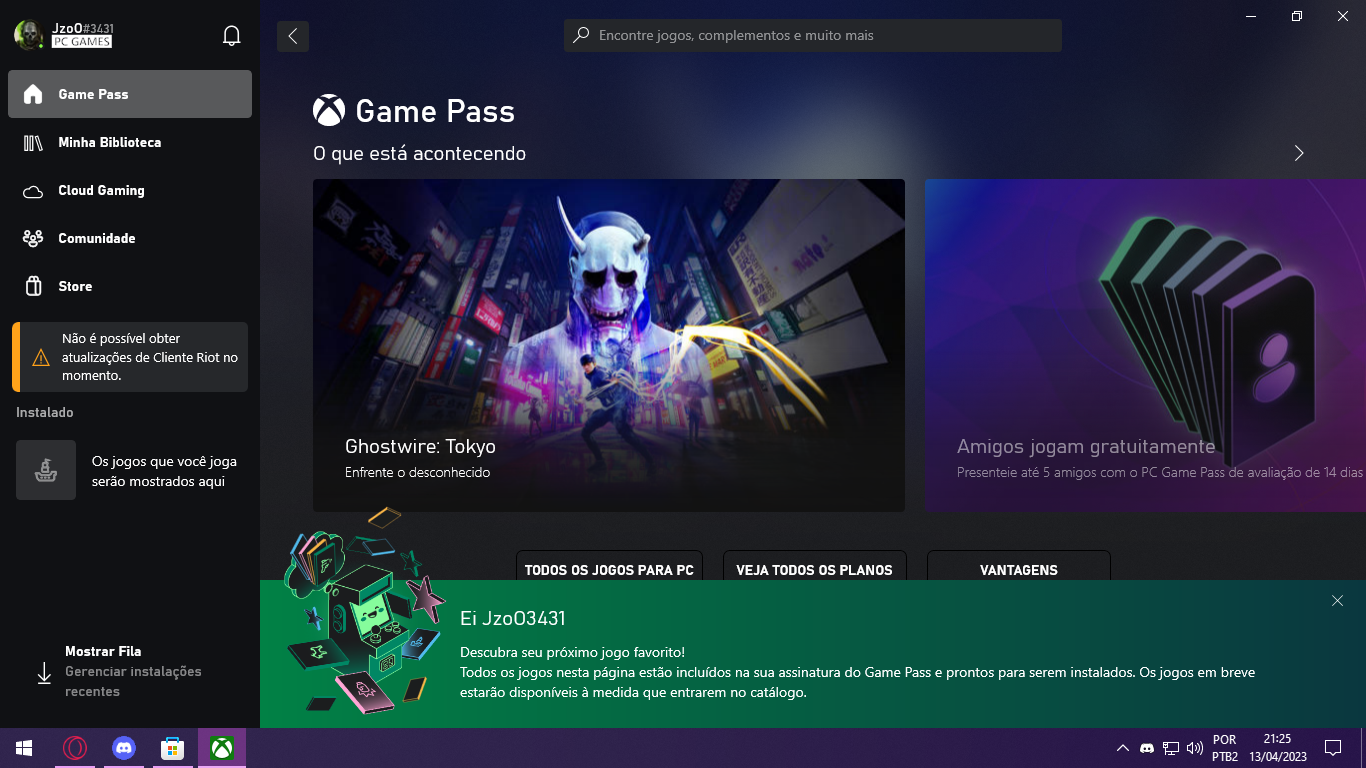This screenshot has height=768, width=1366.
Task: Click the Mostrar Fila download arrow icon
Action: 44,672
